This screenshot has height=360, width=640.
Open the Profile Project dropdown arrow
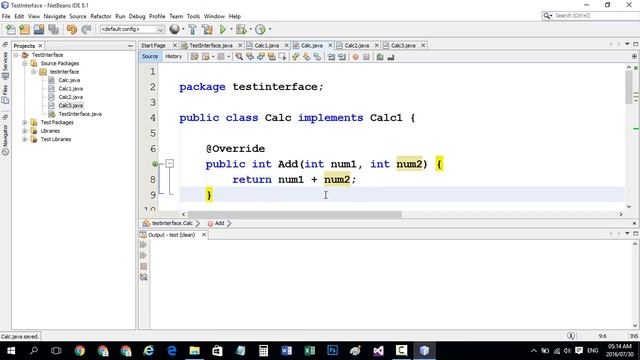click(x=270, y=29)
